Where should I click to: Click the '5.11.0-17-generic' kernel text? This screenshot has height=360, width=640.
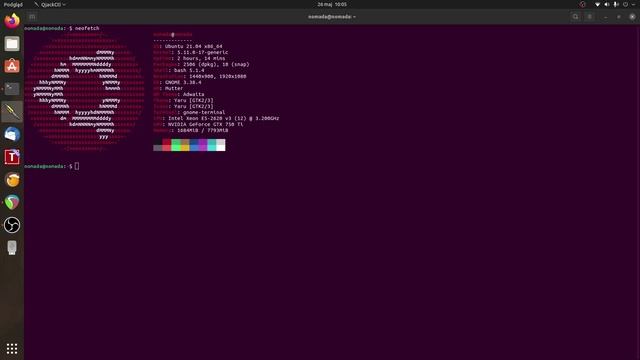(203, 52)
